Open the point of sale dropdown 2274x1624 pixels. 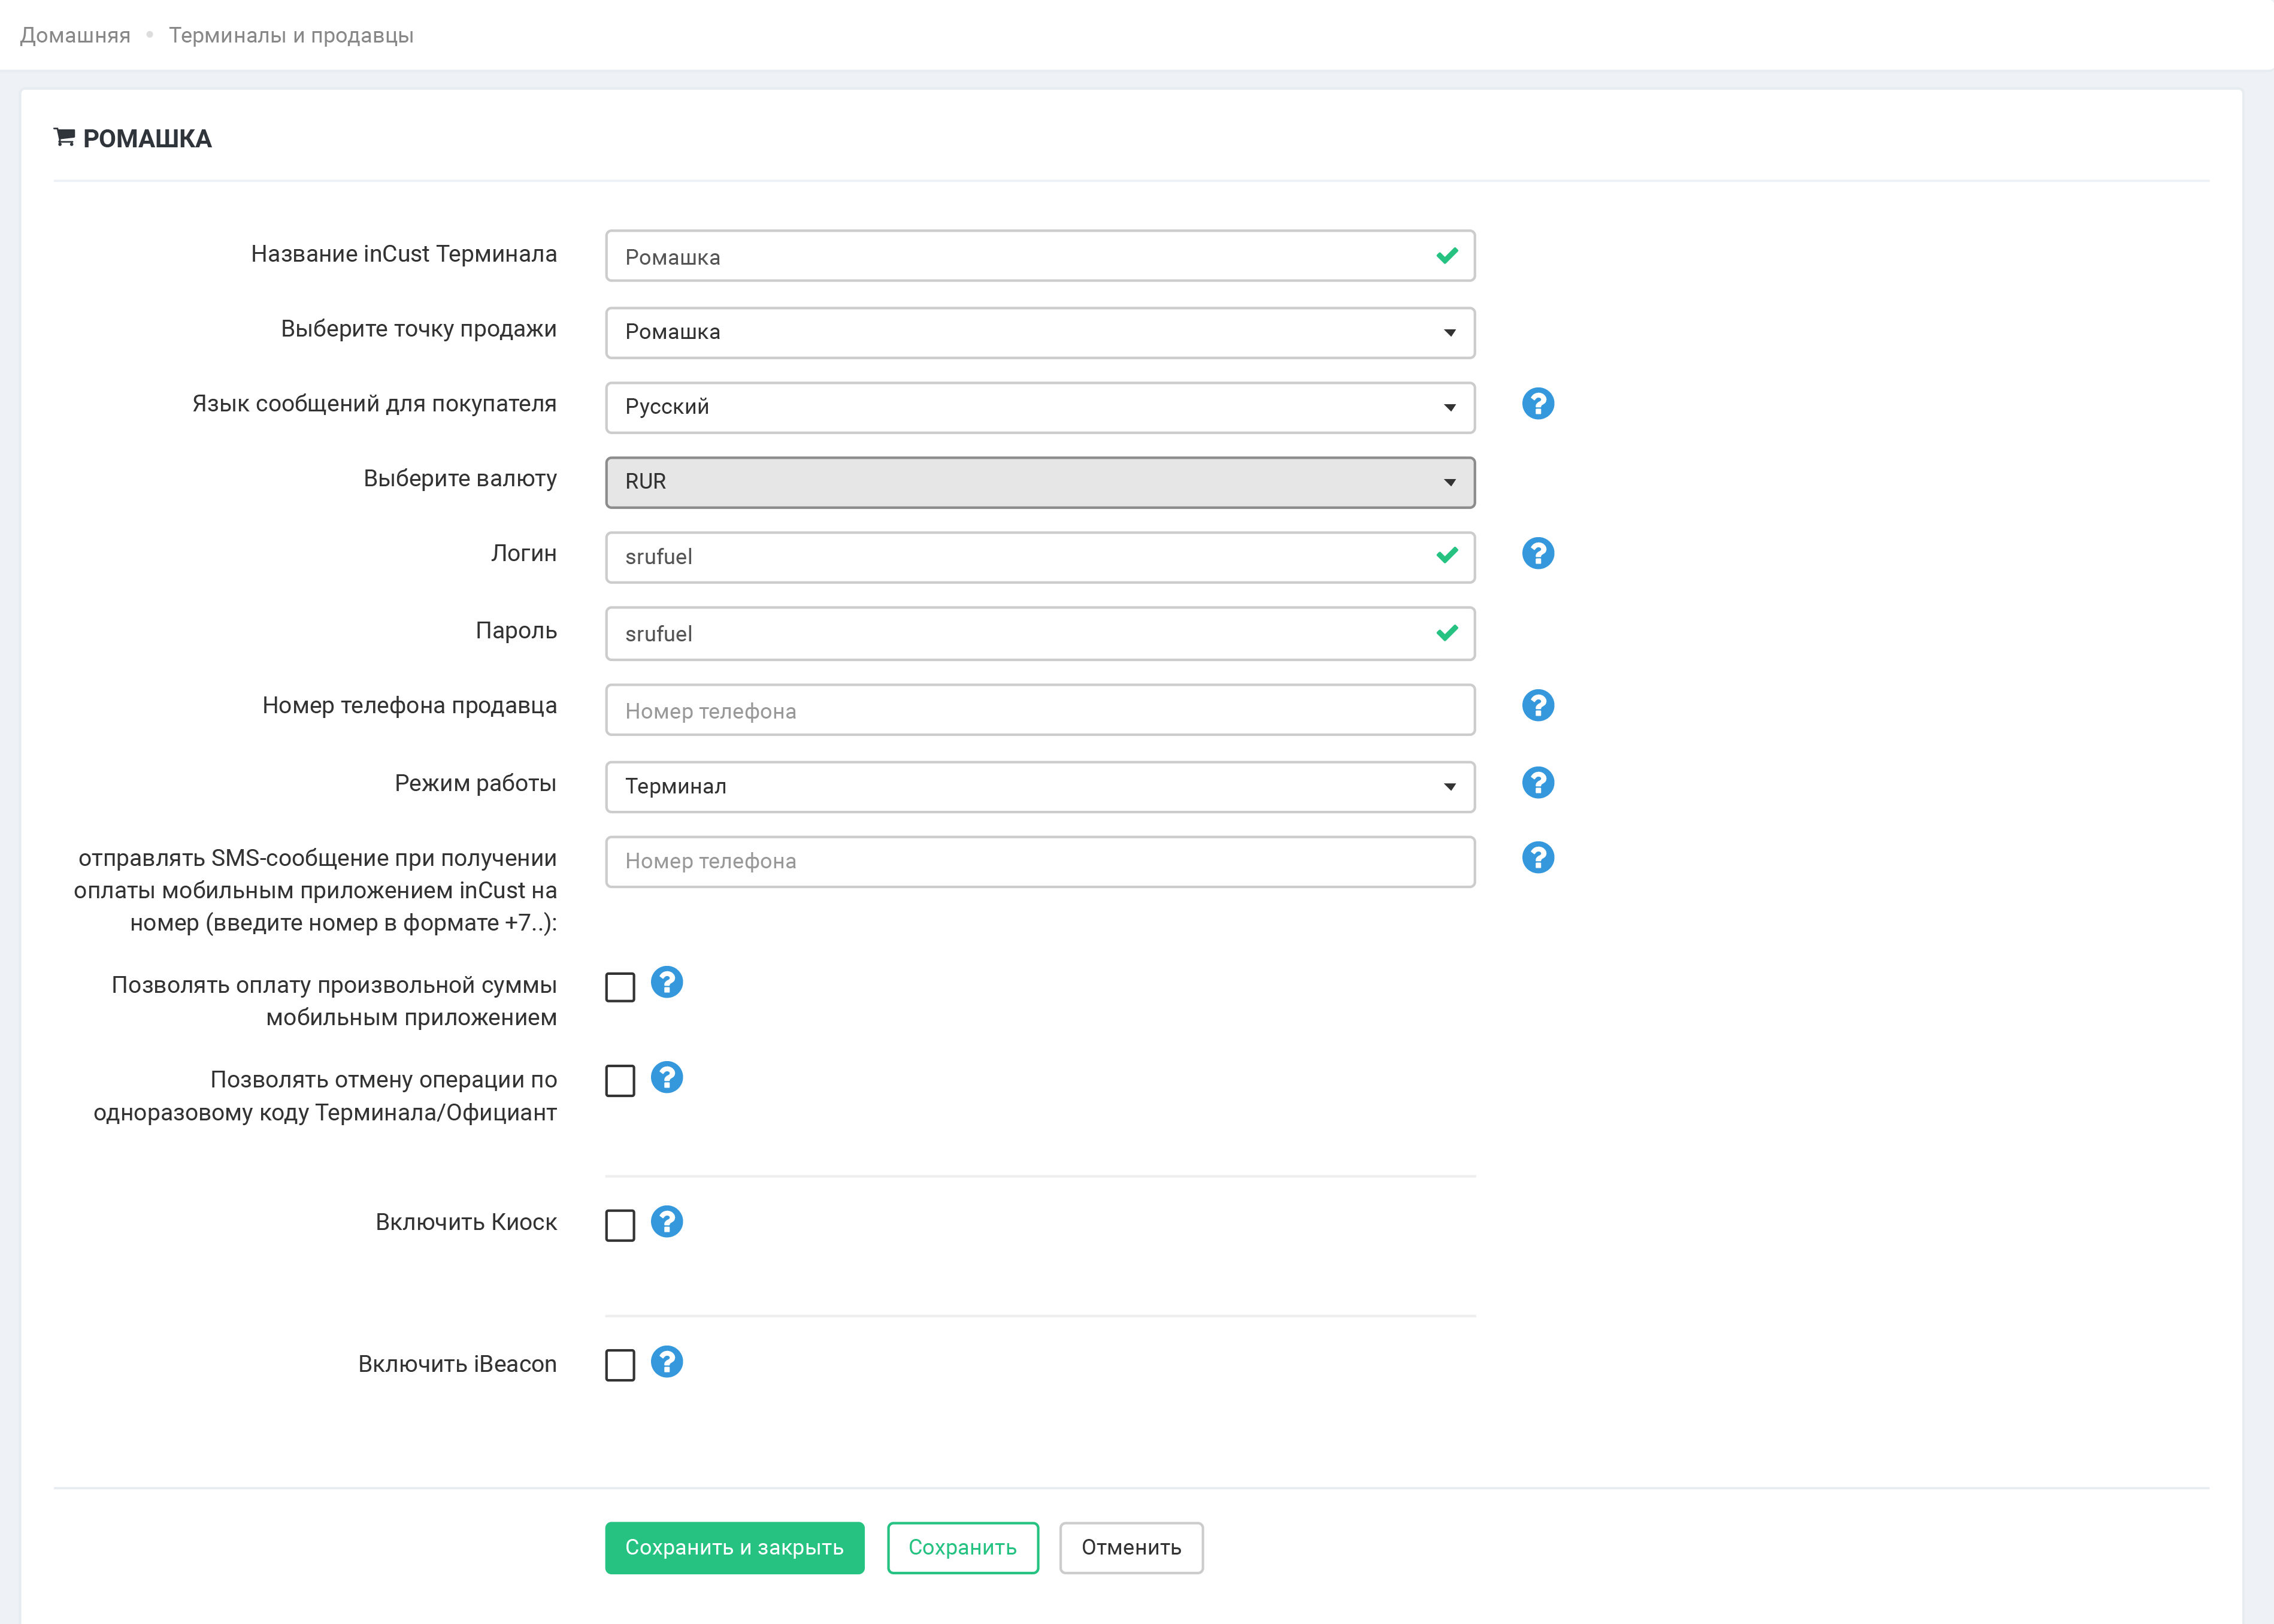[1039, 332]
